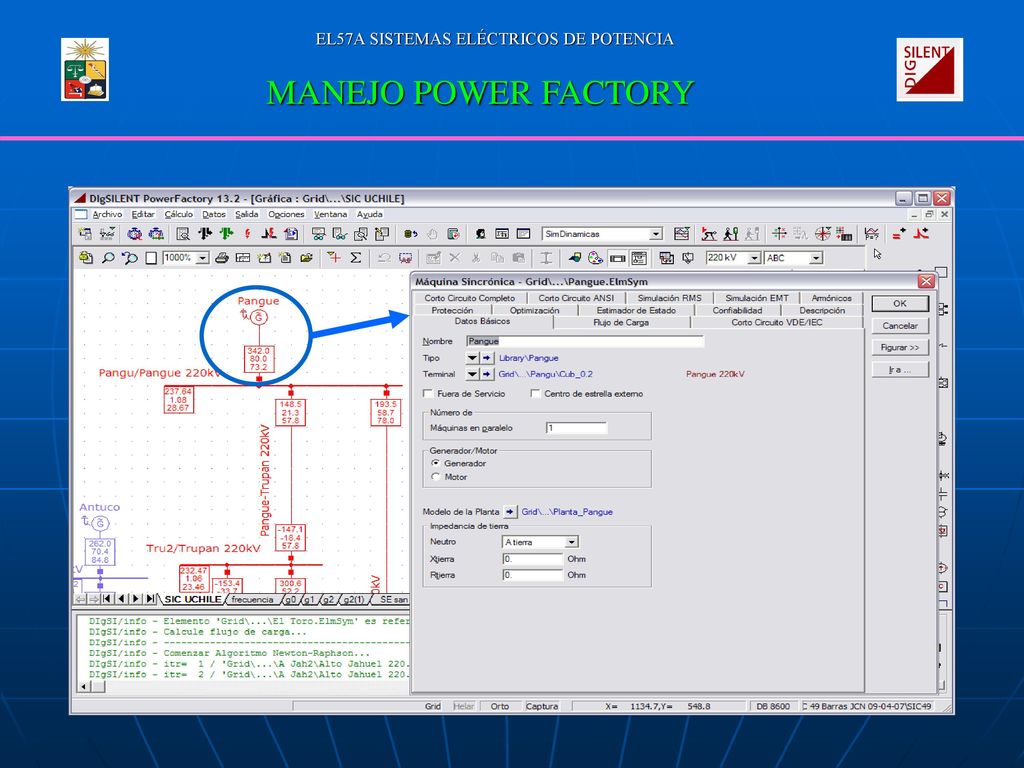1024x768 pixels.
Task: Open the Datos menu
Action: coord(214,214)
